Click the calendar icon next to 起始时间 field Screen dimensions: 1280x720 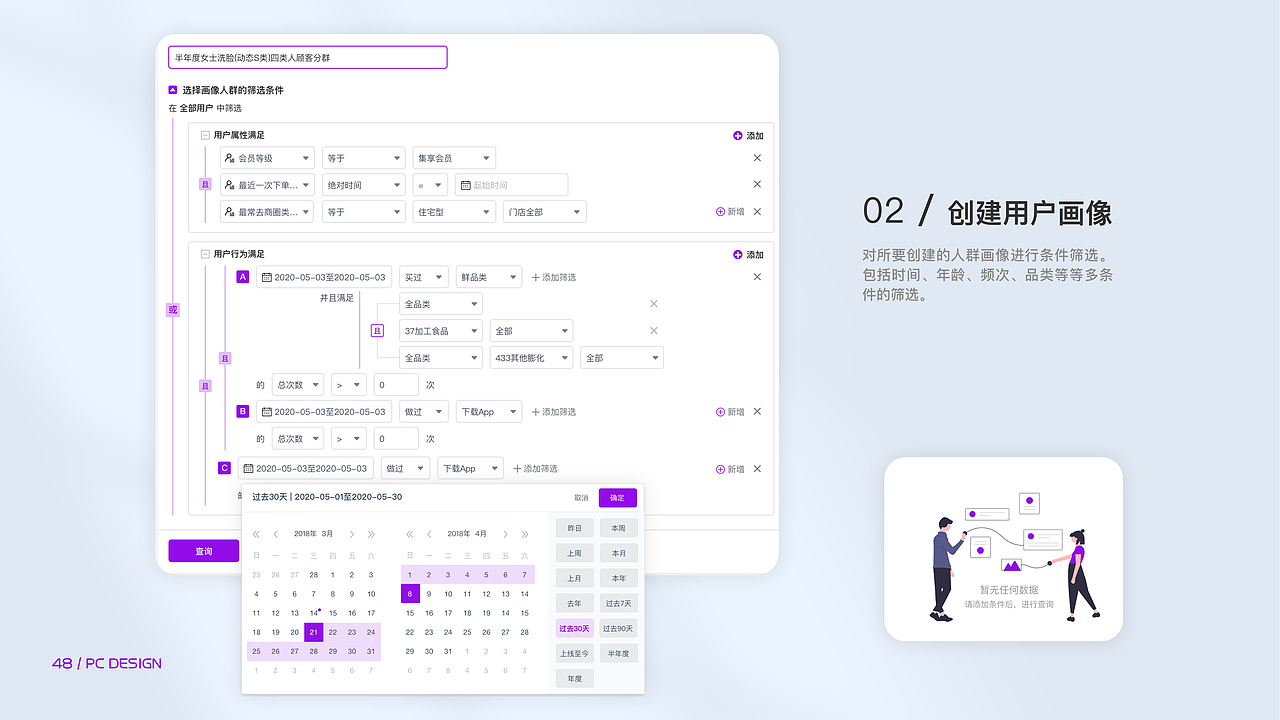[x=467, y=184]
